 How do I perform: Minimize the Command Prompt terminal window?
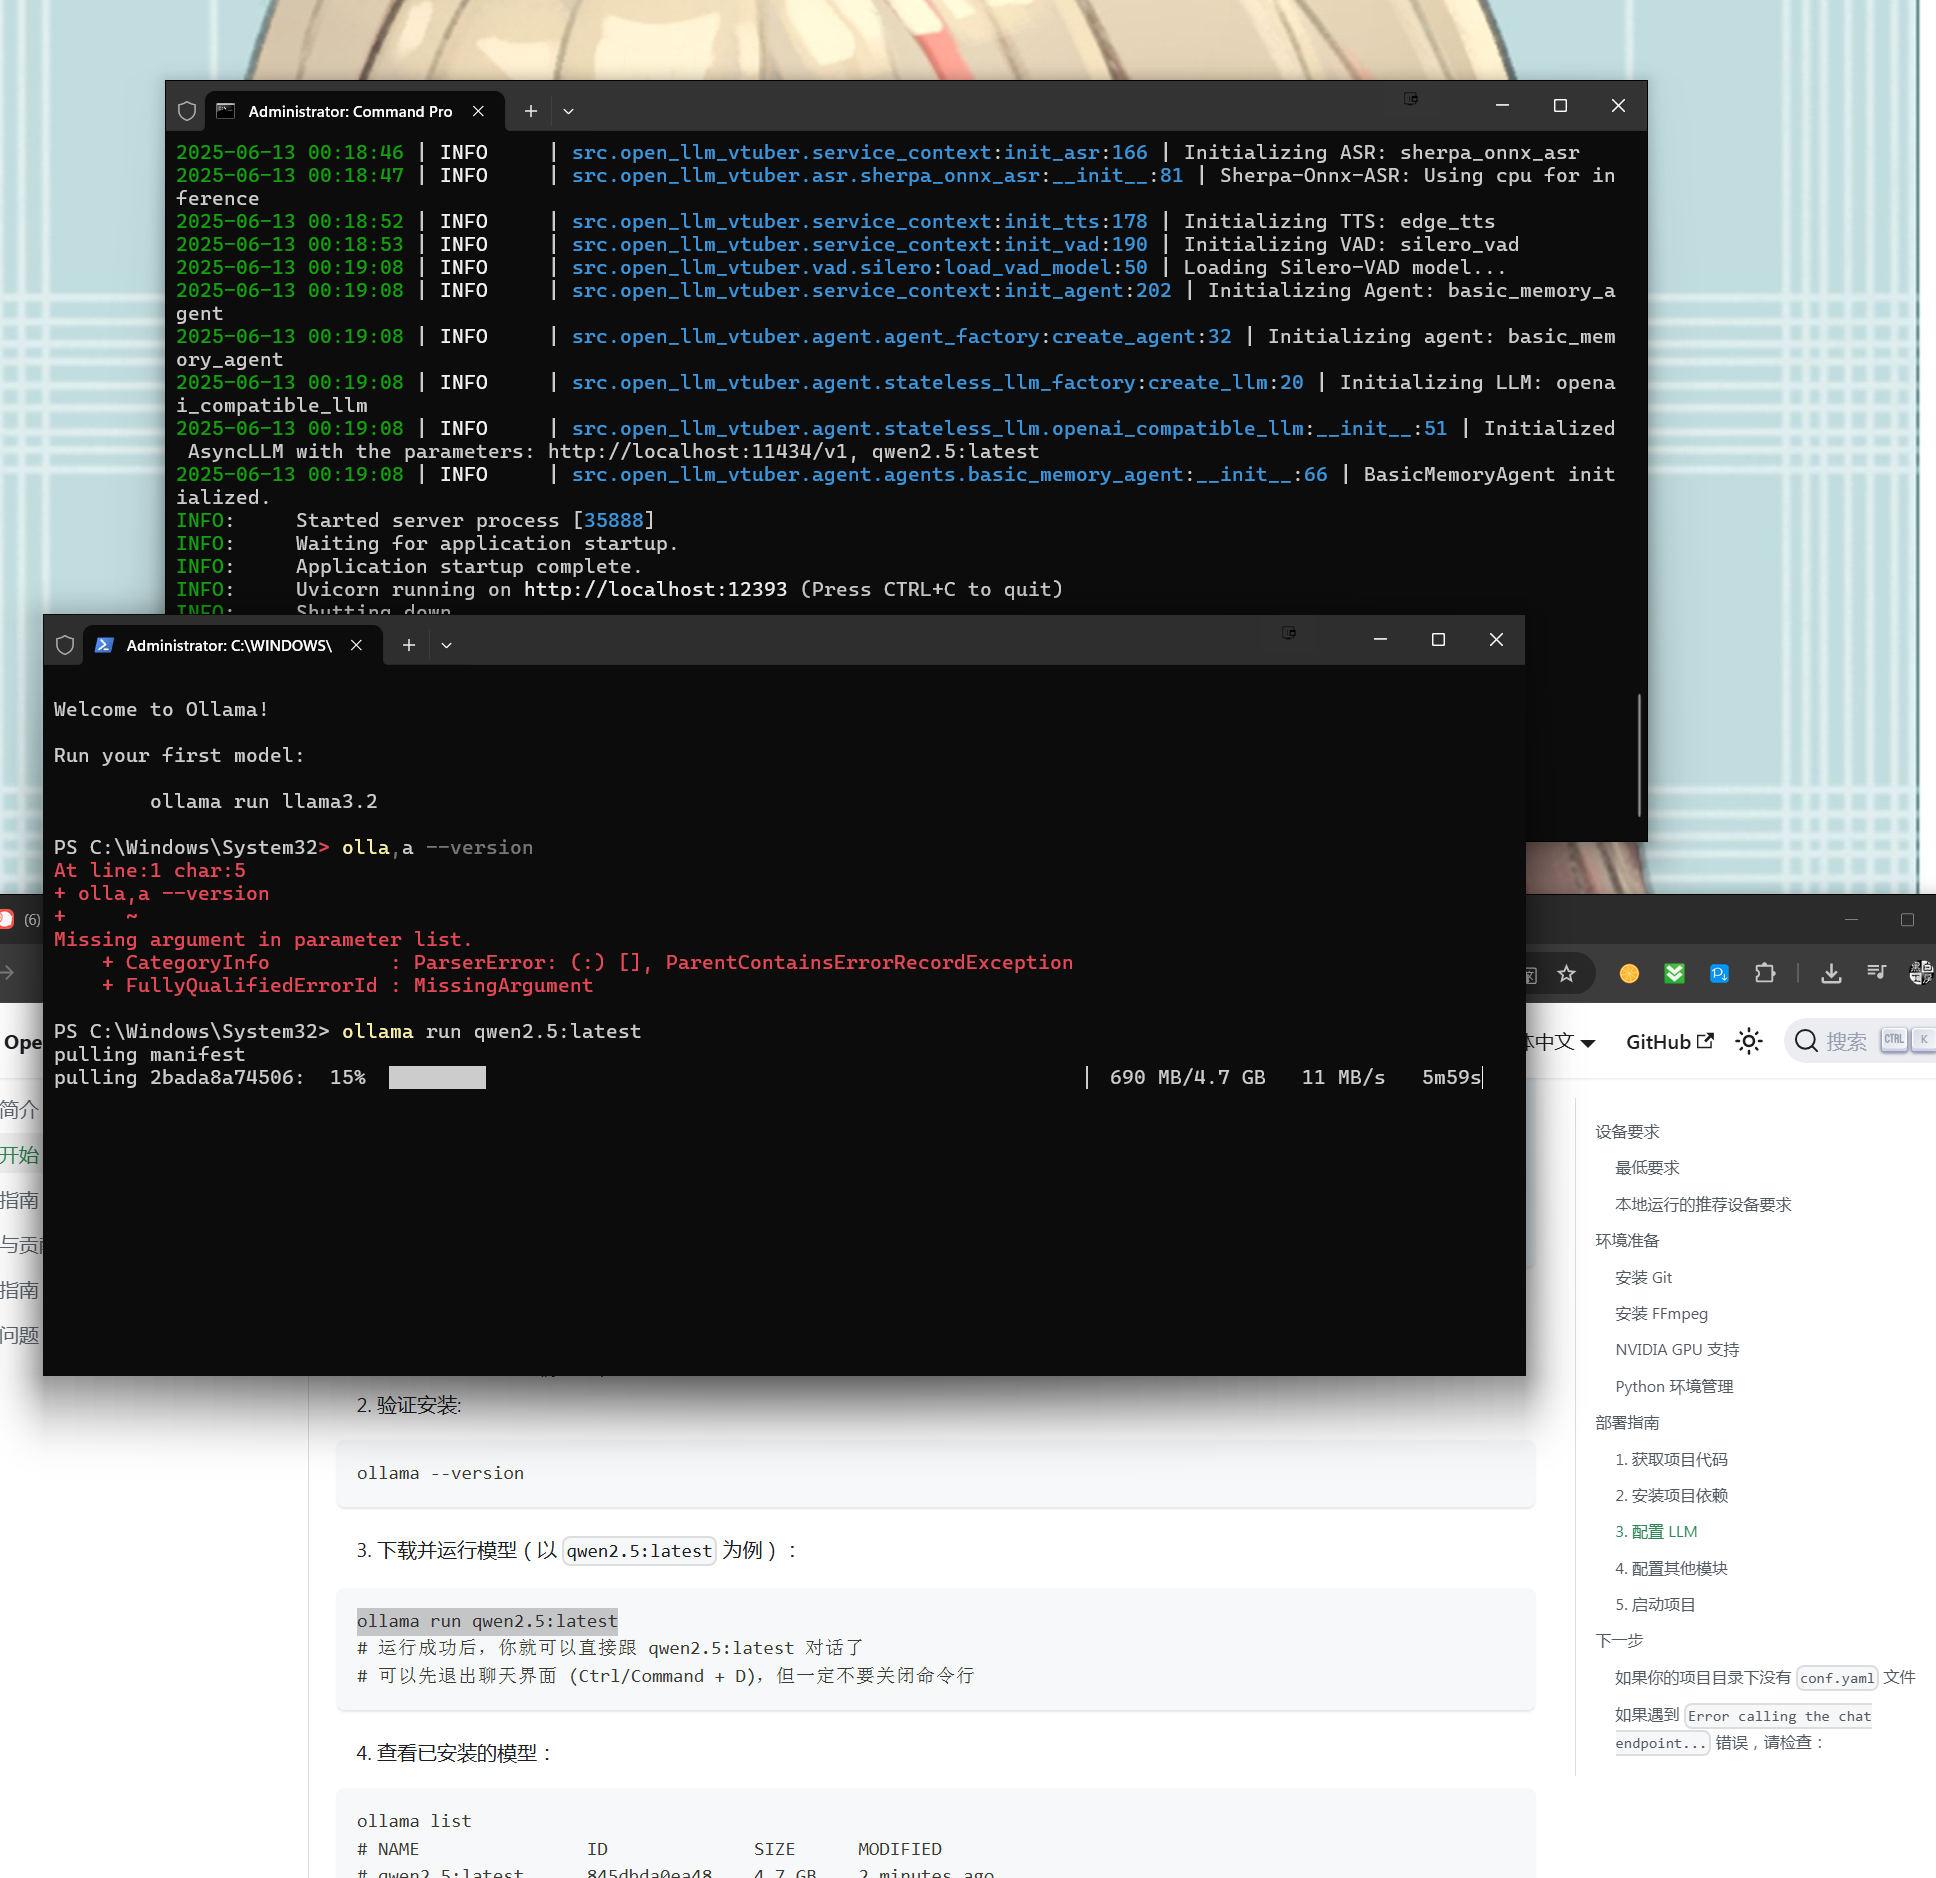point(1502,106)
